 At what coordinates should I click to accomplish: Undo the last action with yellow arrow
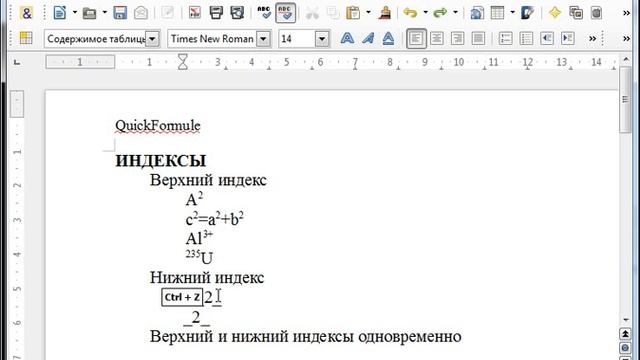[410, 13]
